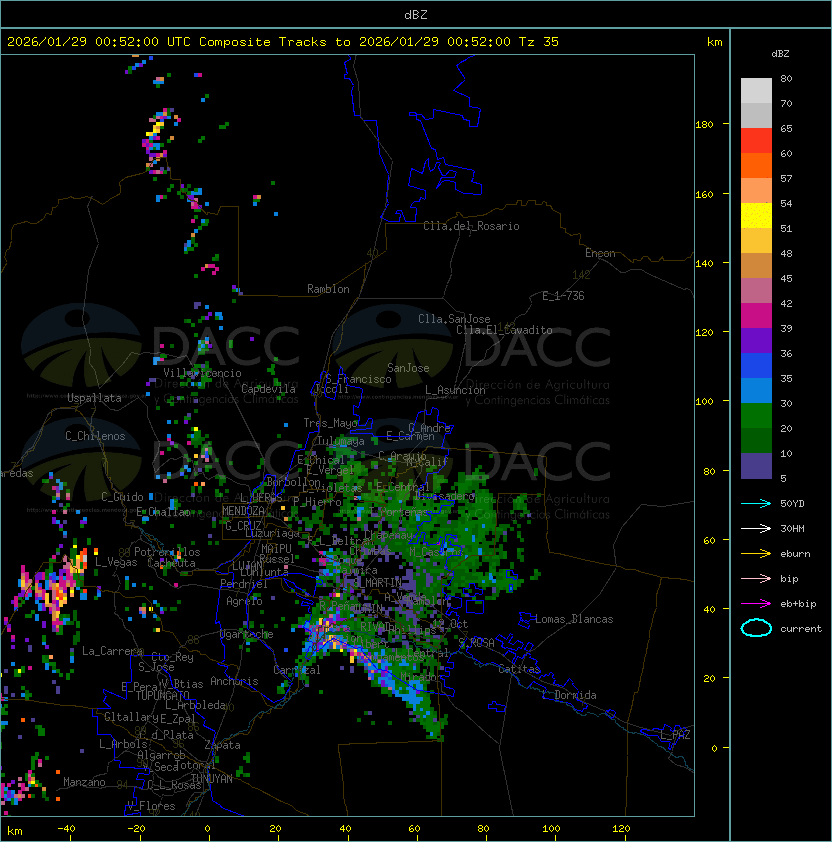832x842 pixels.
Task: Click the Uspallata place label
Action: click(94, 398)
